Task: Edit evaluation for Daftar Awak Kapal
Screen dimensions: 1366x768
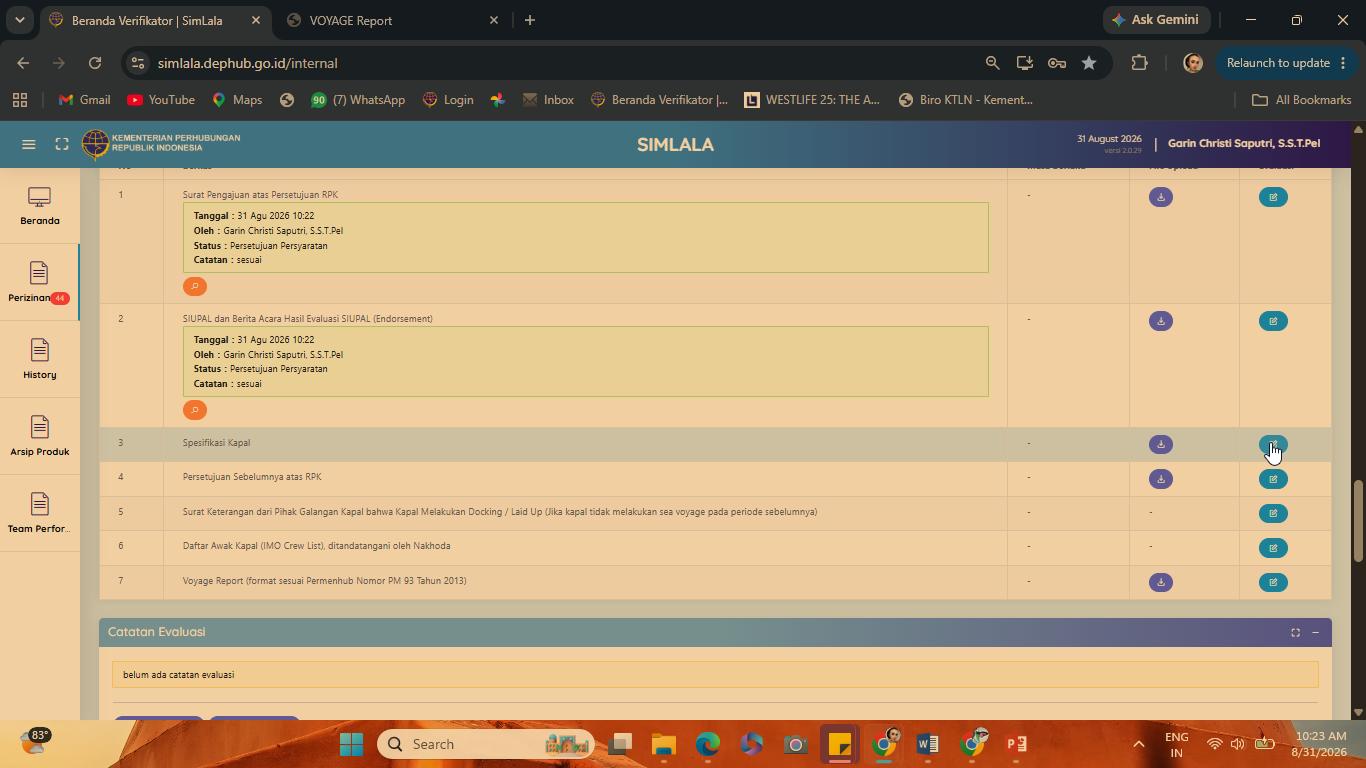Action: (x=1273, y=548)
